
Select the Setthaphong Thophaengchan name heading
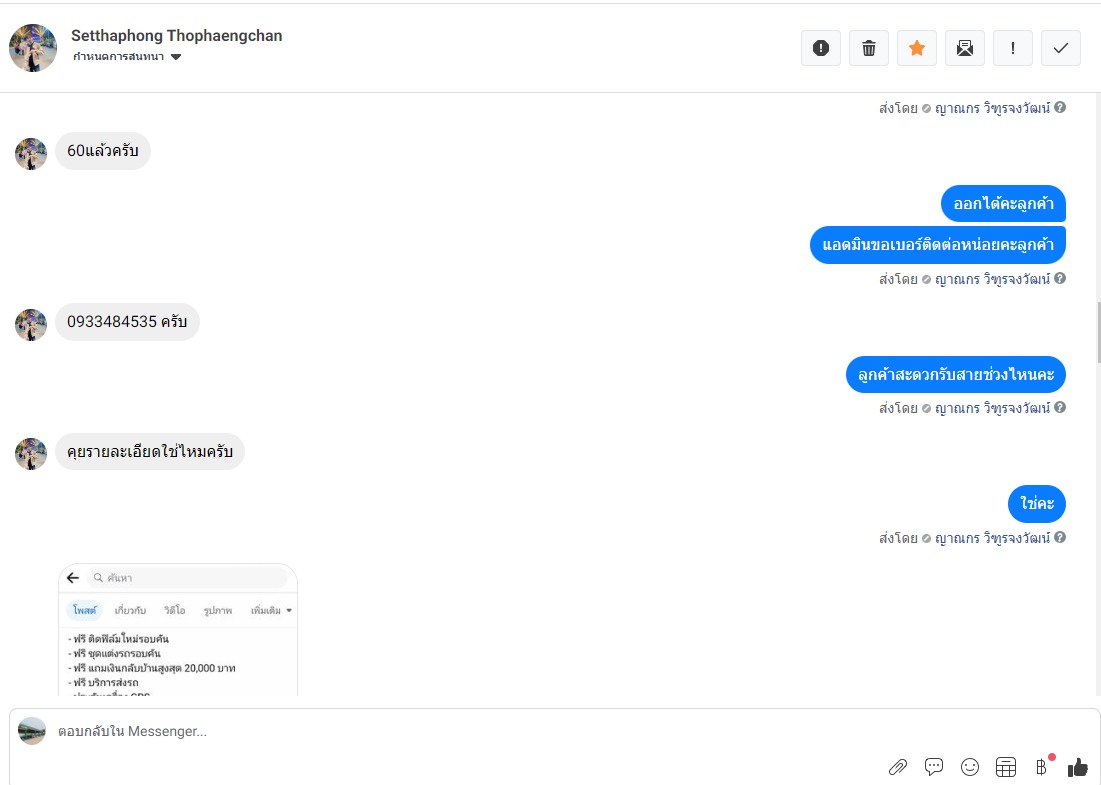[176, 36]
